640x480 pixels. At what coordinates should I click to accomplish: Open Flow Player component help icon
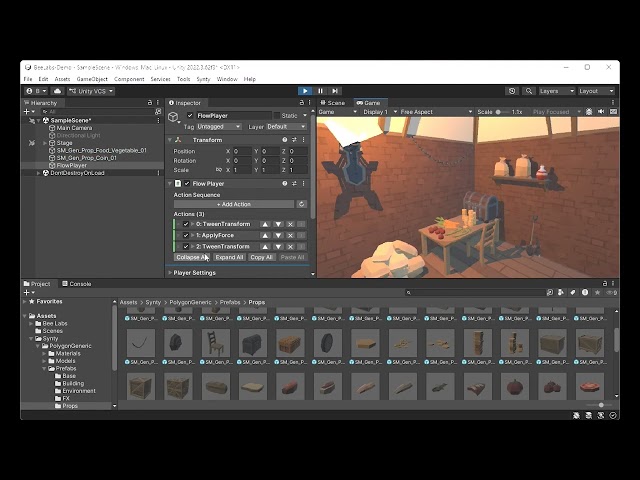point(284,184)
